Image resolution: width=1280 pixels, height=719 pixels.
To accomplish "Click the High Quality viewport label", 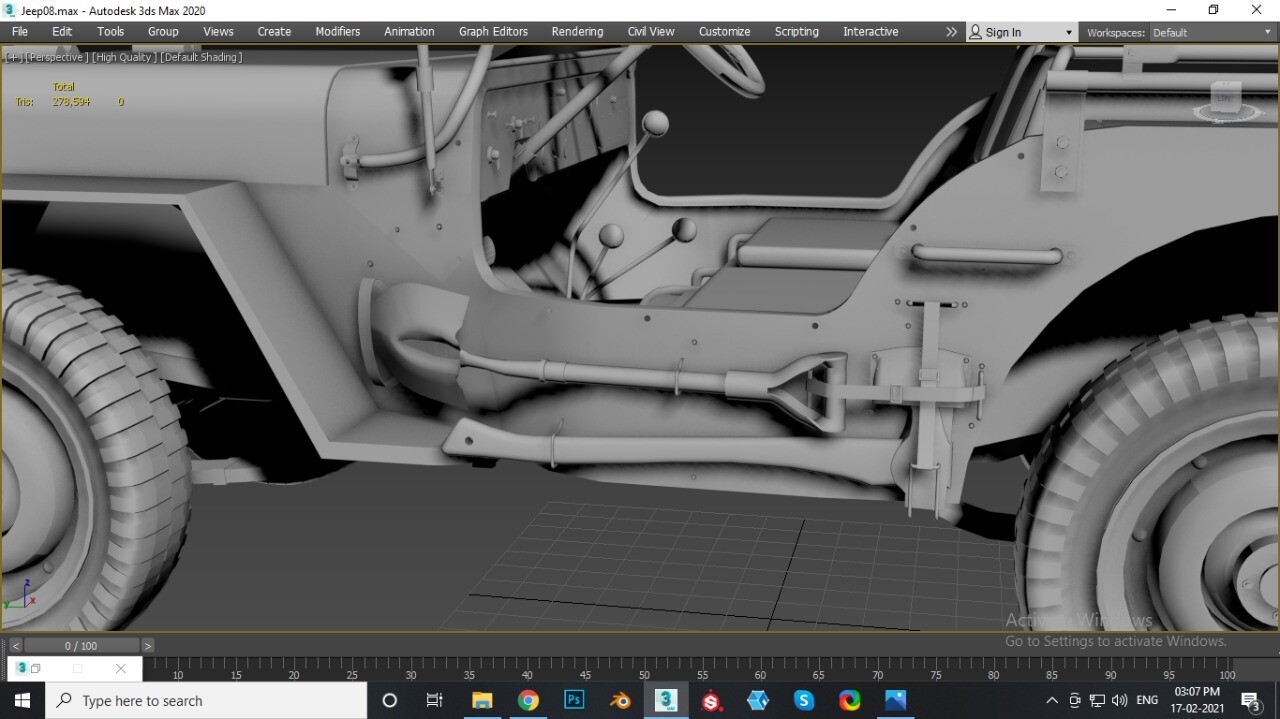I will (x=124, y=57).
